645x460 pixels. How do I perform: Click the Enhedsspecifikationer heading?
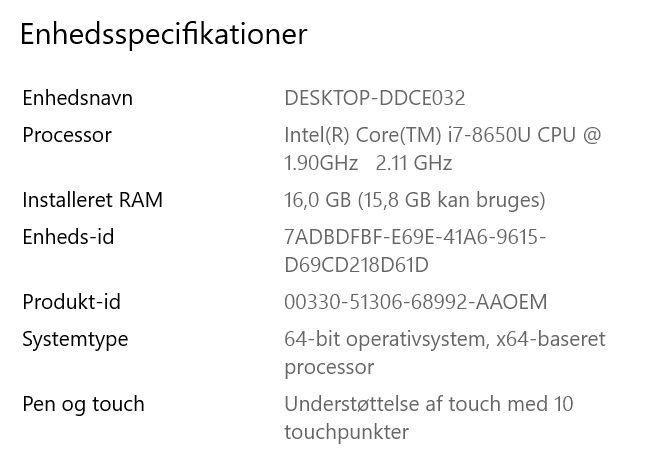164,34
